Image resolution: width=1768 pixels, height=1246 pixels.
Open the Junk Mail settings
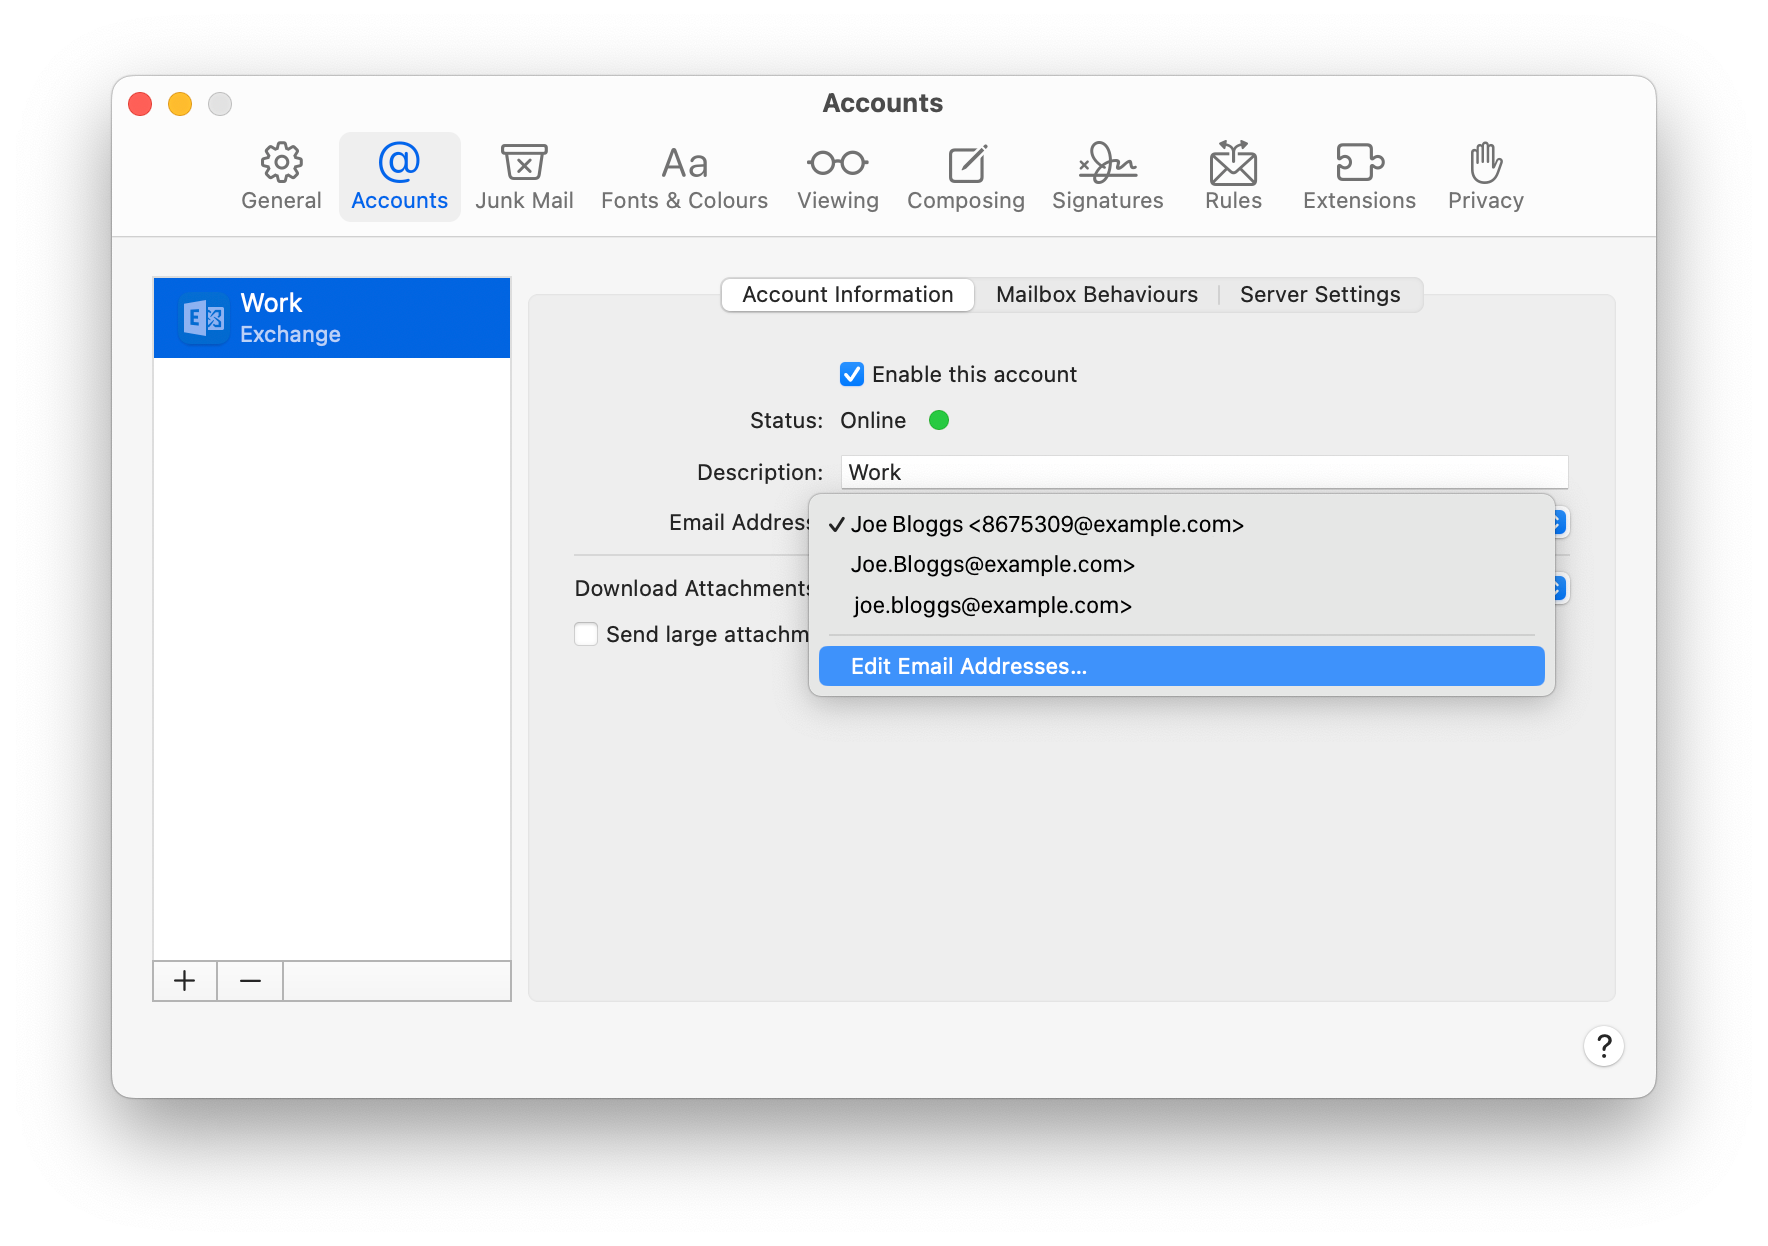524,176
